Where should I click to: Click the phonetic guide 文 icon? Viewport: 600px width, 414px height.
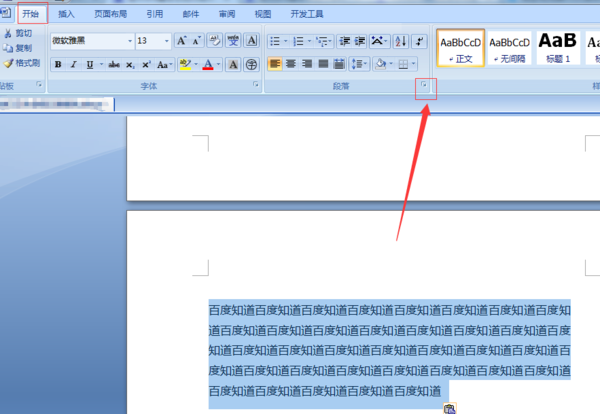pos(233,41)
